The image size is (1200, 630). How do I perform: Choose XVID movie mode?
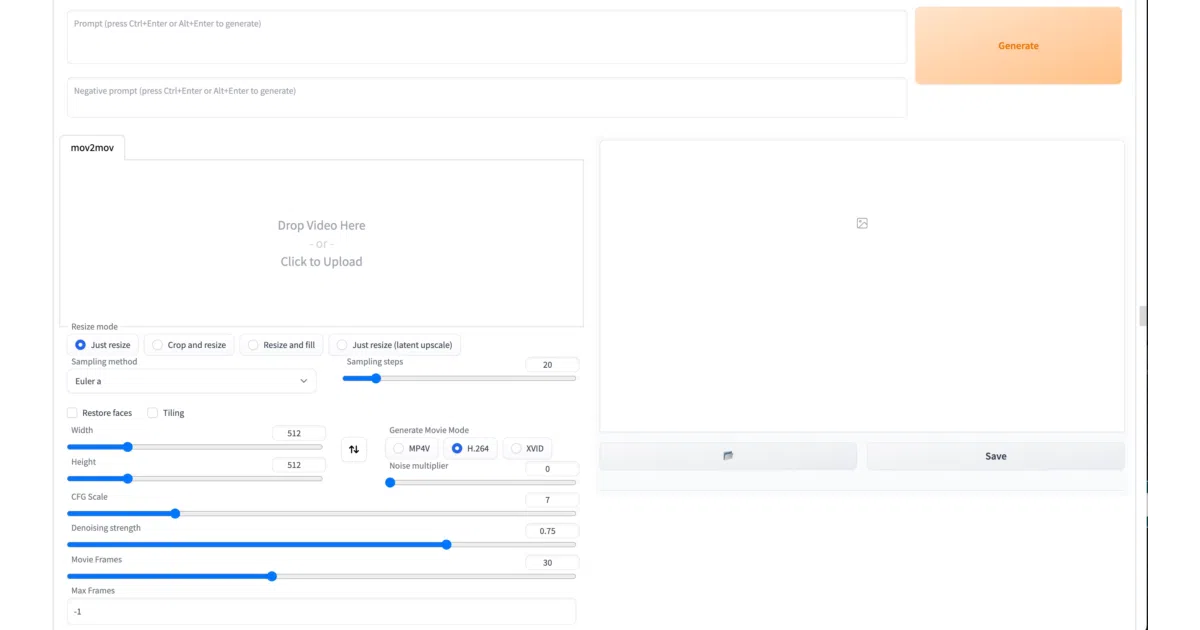pos(527,449)
